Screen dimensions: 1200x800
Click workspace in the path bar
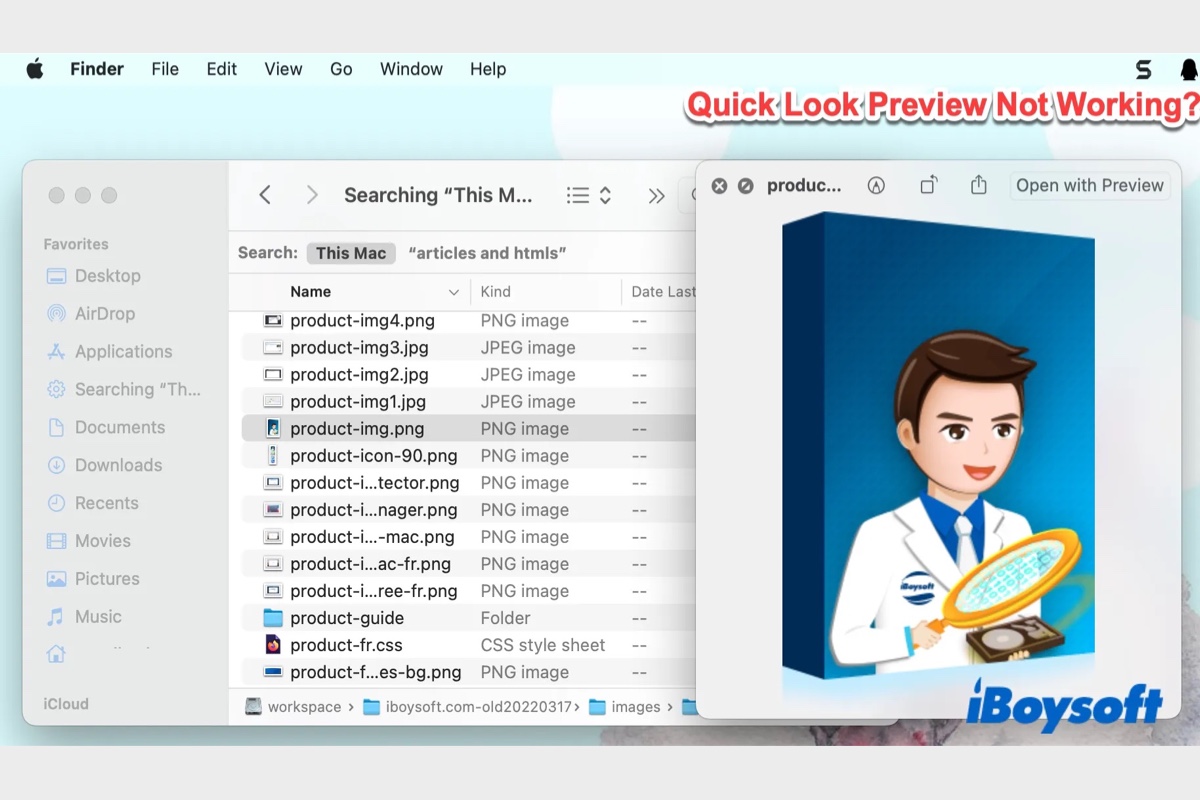(x=304, y=707)
